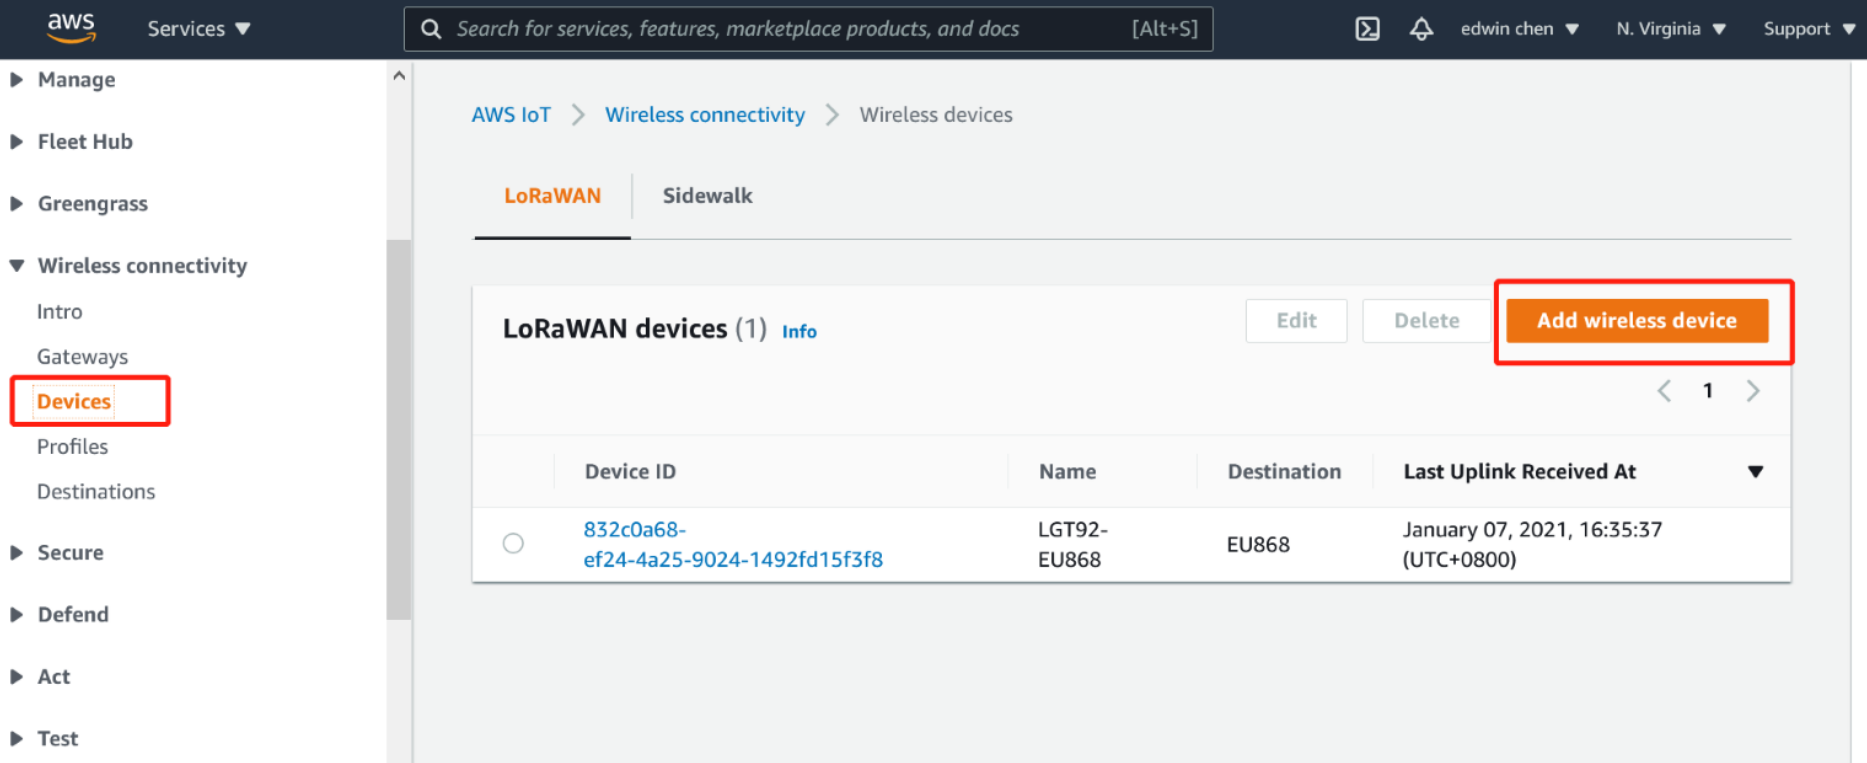Click the sidebar scroll up arrow
1867x763 pixels.
[399, 76]
